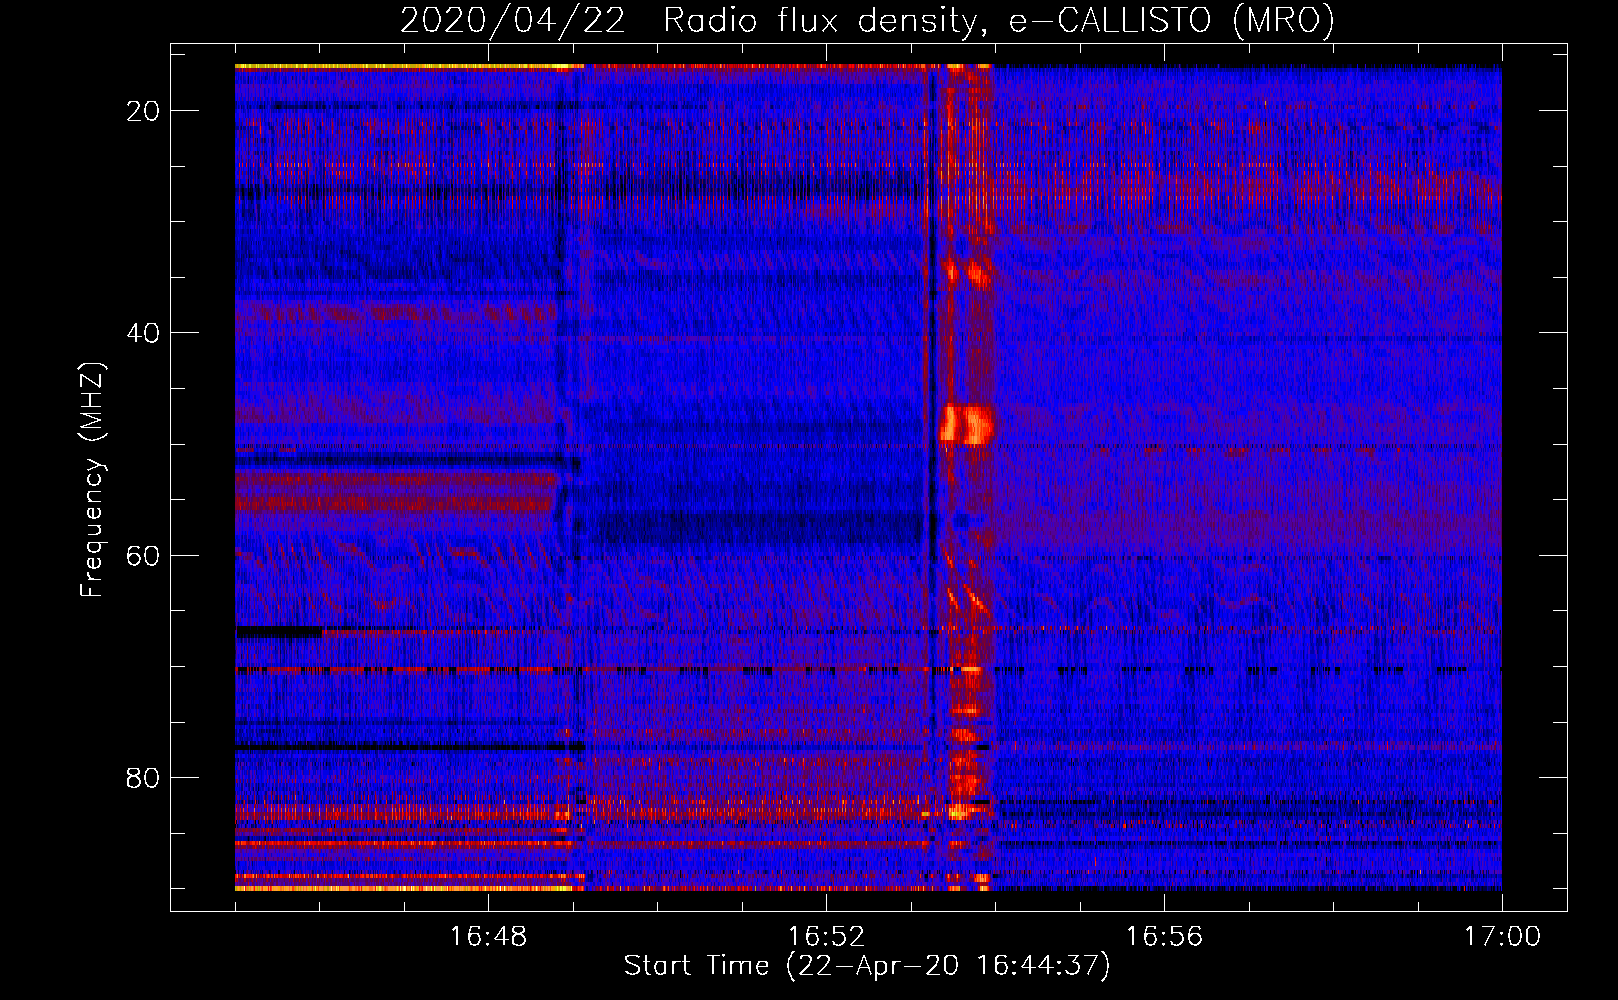Click the frequency tick label '20'
The image size is (1618, 1000).
(144, 110)
